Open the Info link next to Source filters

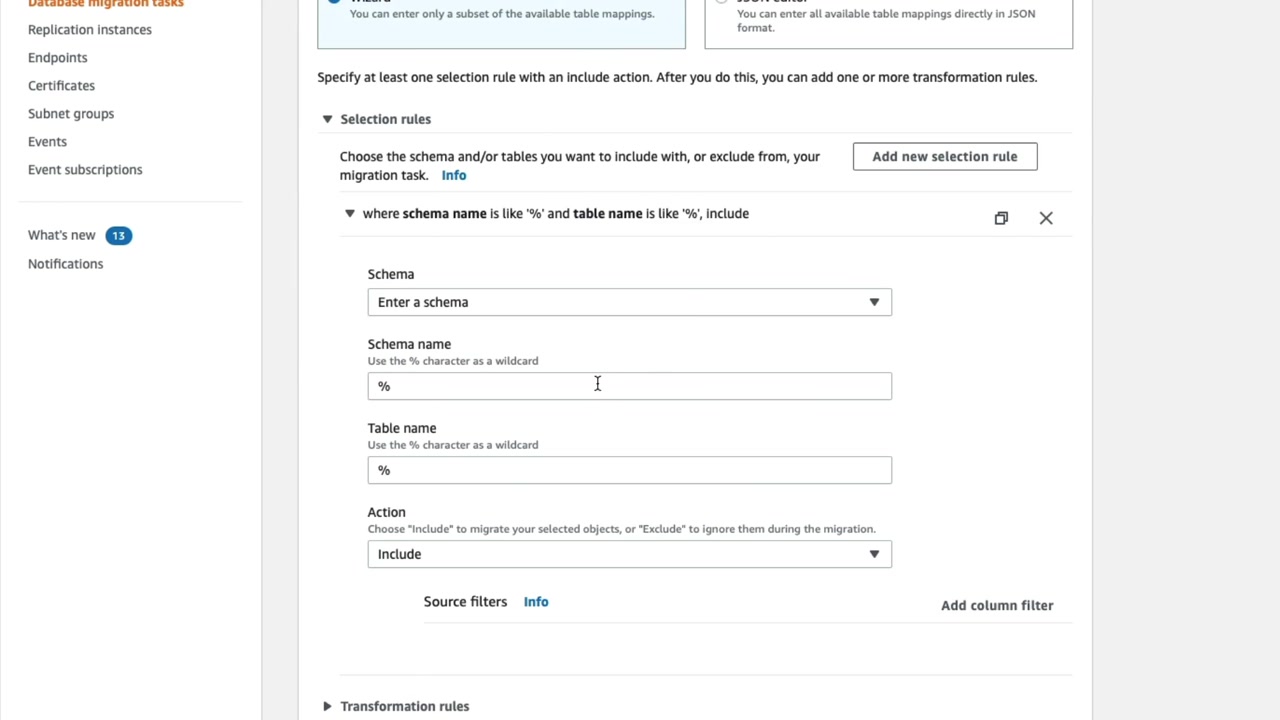pyautogui.click(x=536, y=602)
